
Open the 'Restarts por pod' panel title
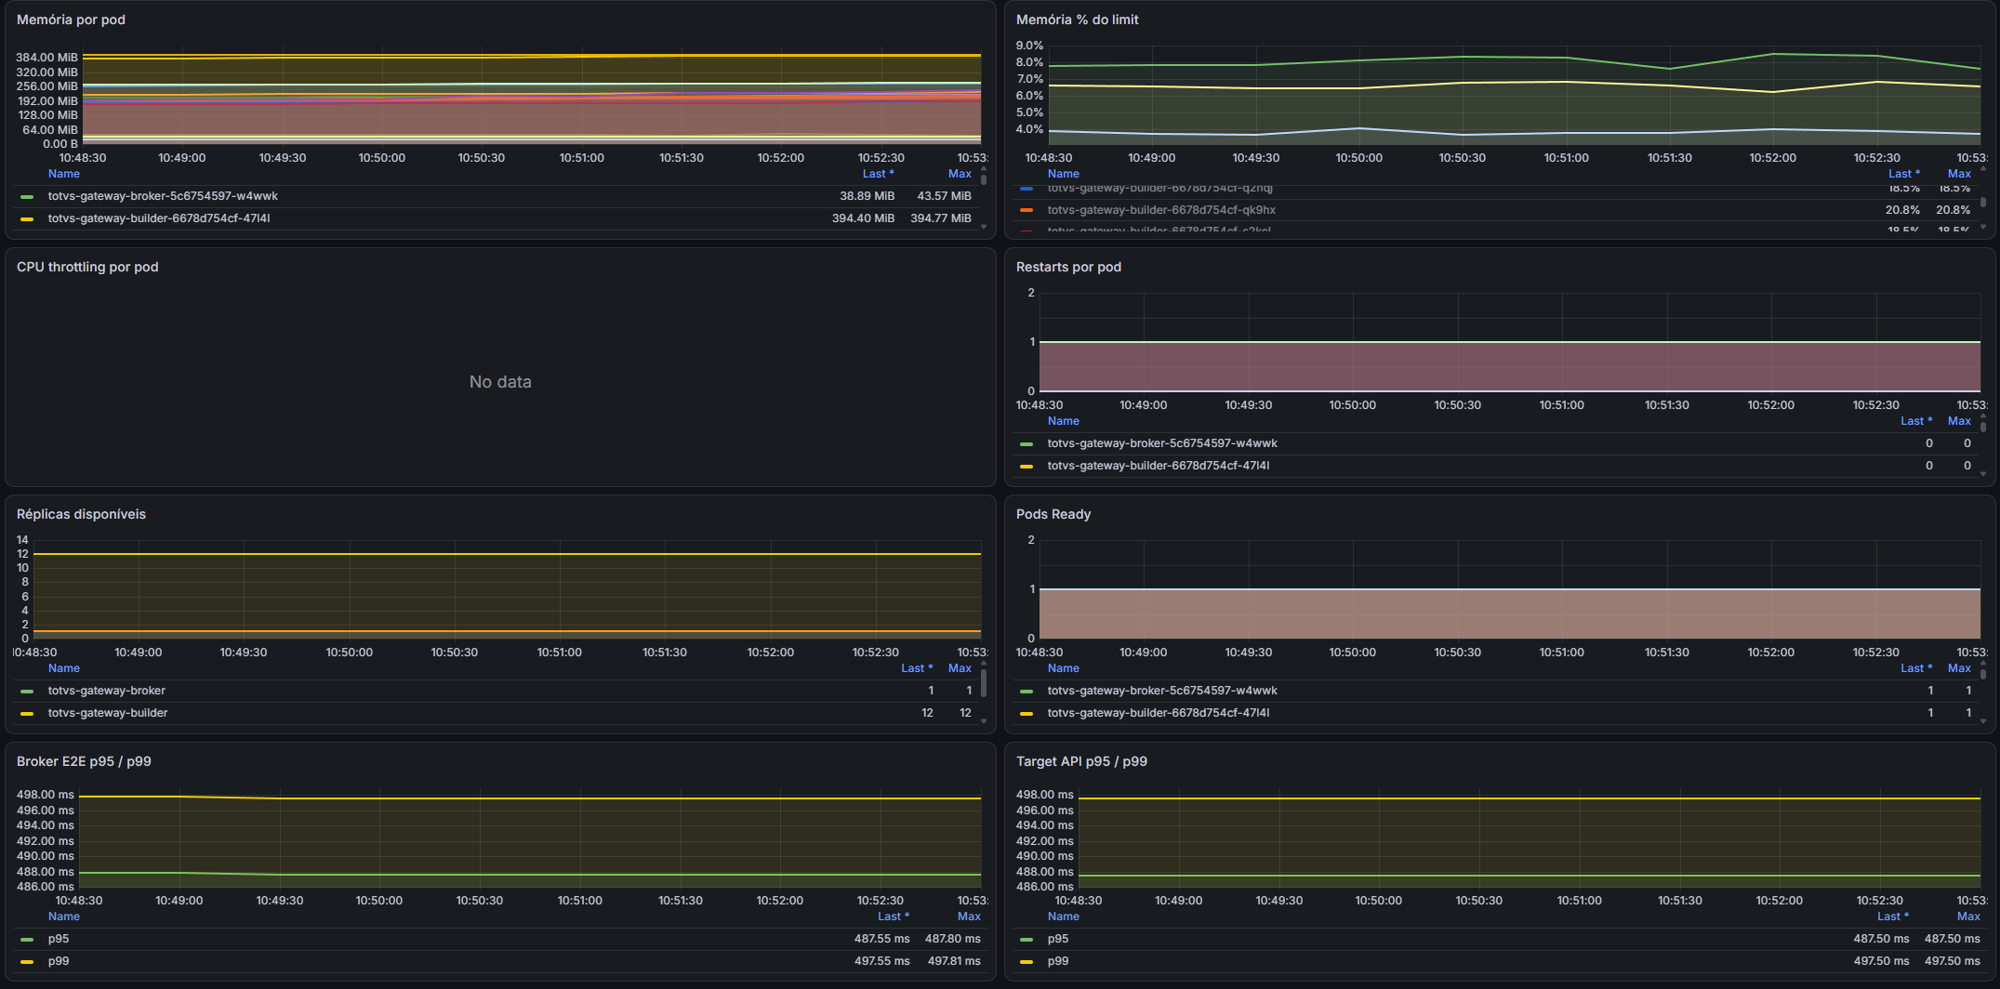[x=1068, y=267]
